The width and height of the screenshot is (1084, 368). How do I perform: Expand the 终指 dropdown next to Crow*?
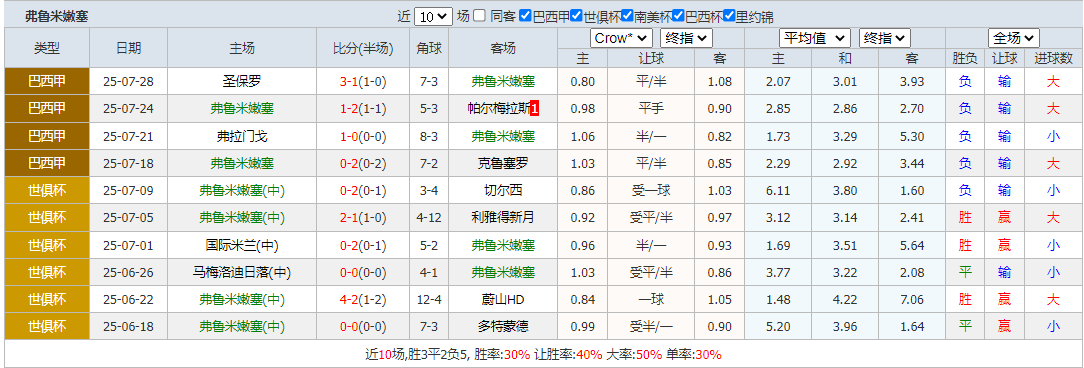click(x=686, y=37)
